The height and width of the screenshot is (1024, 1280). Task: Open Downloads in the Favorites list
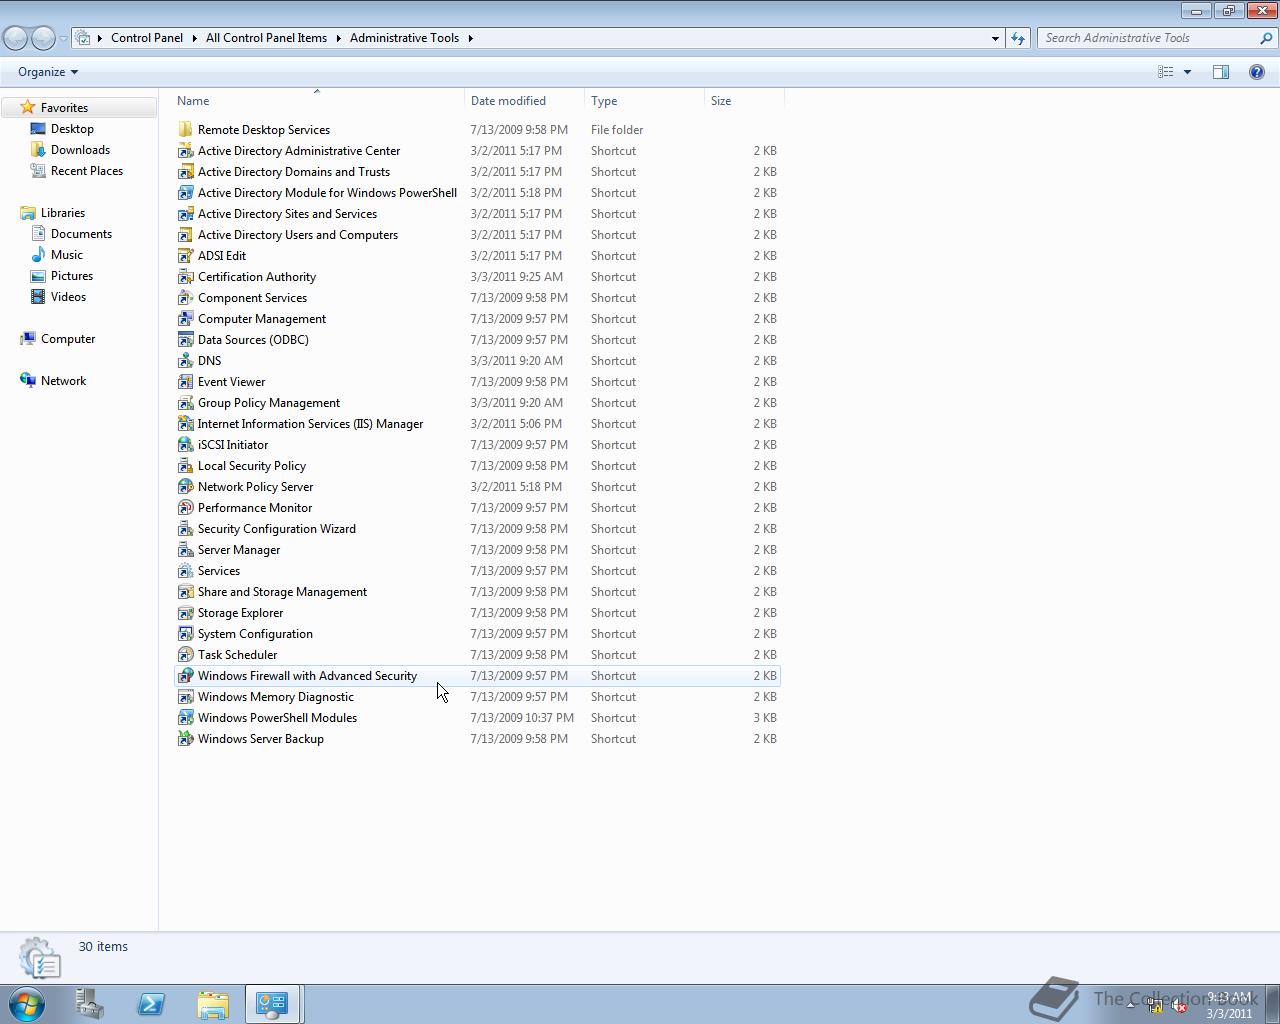[80, 150]
